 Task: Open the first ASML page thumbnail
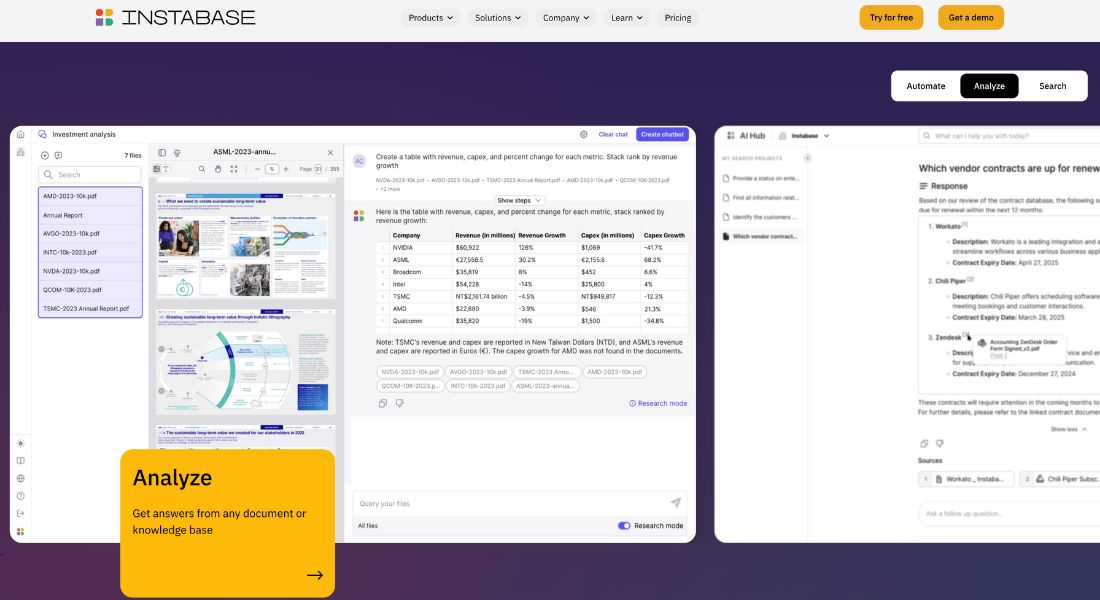tap(246, 246)
